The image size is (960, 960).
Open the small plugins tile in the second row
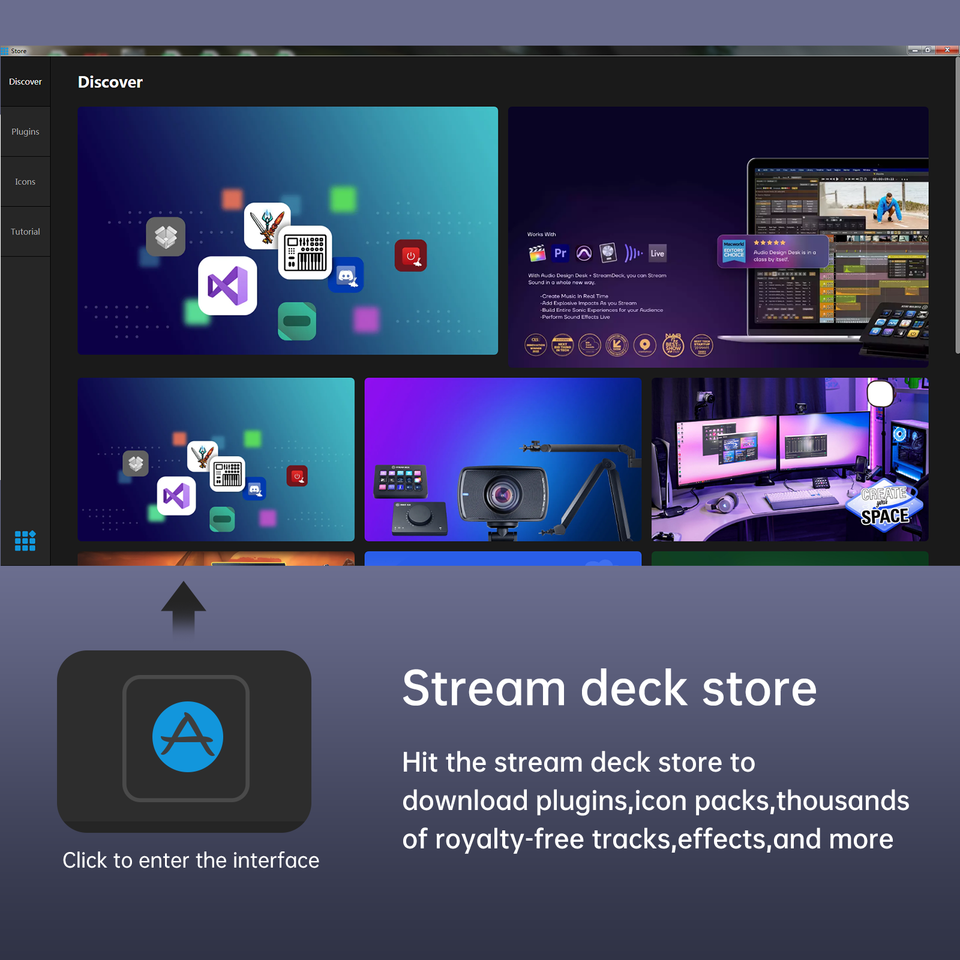(216, 459)
